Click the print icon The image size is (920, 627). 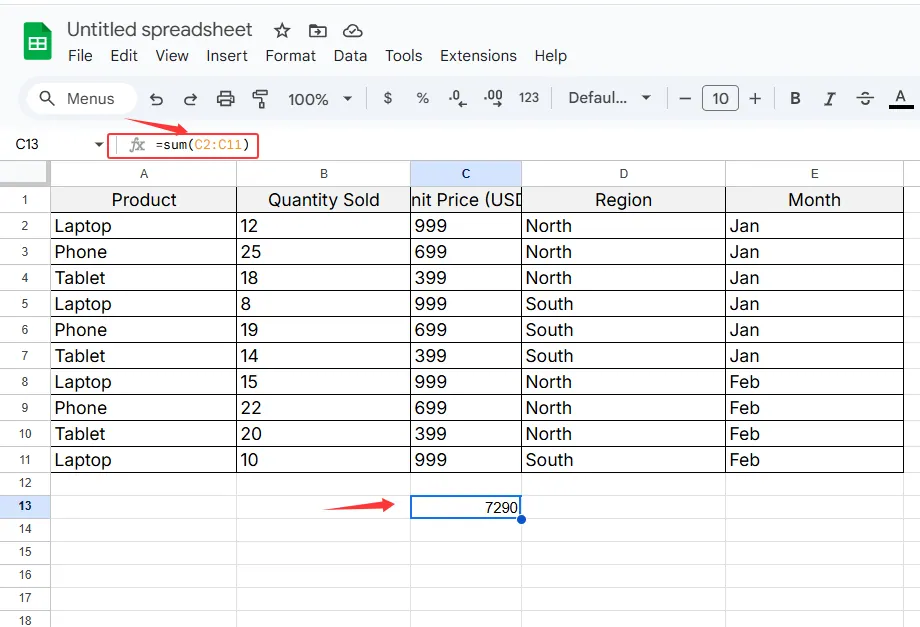(226, 99)
